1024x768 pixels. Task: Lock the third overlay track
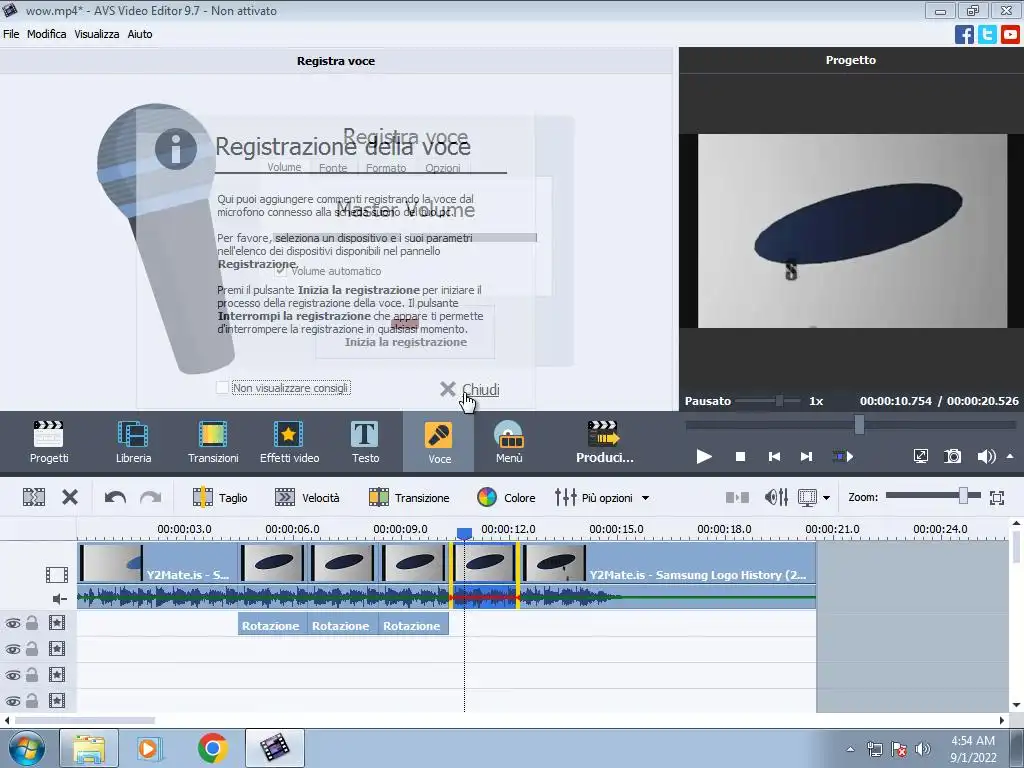click(x=31, y=675)
